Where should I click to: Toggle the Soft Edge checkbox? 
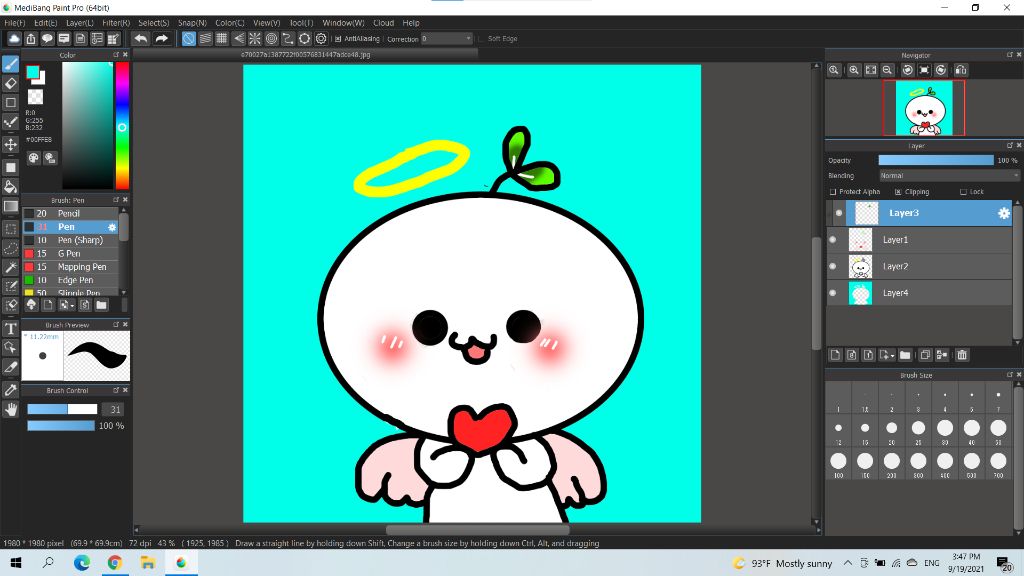click(481, 39)
